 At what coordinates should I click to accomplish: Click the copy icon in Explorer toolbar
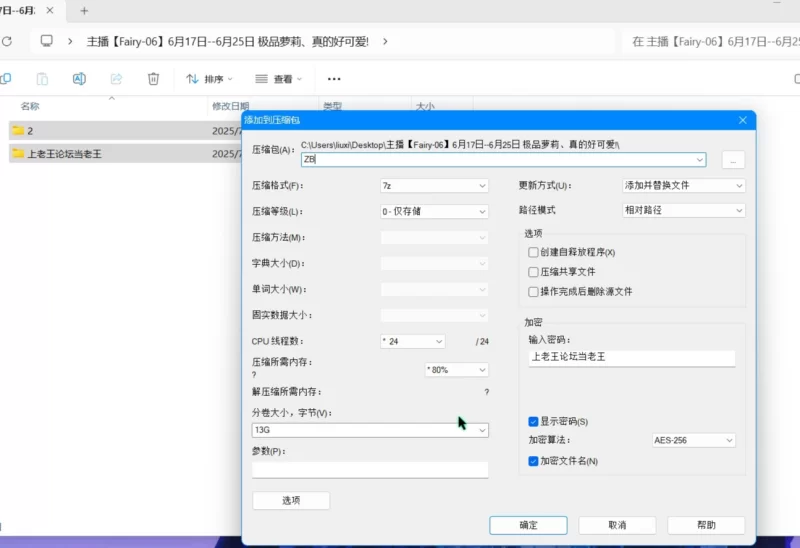coord(6,79)
